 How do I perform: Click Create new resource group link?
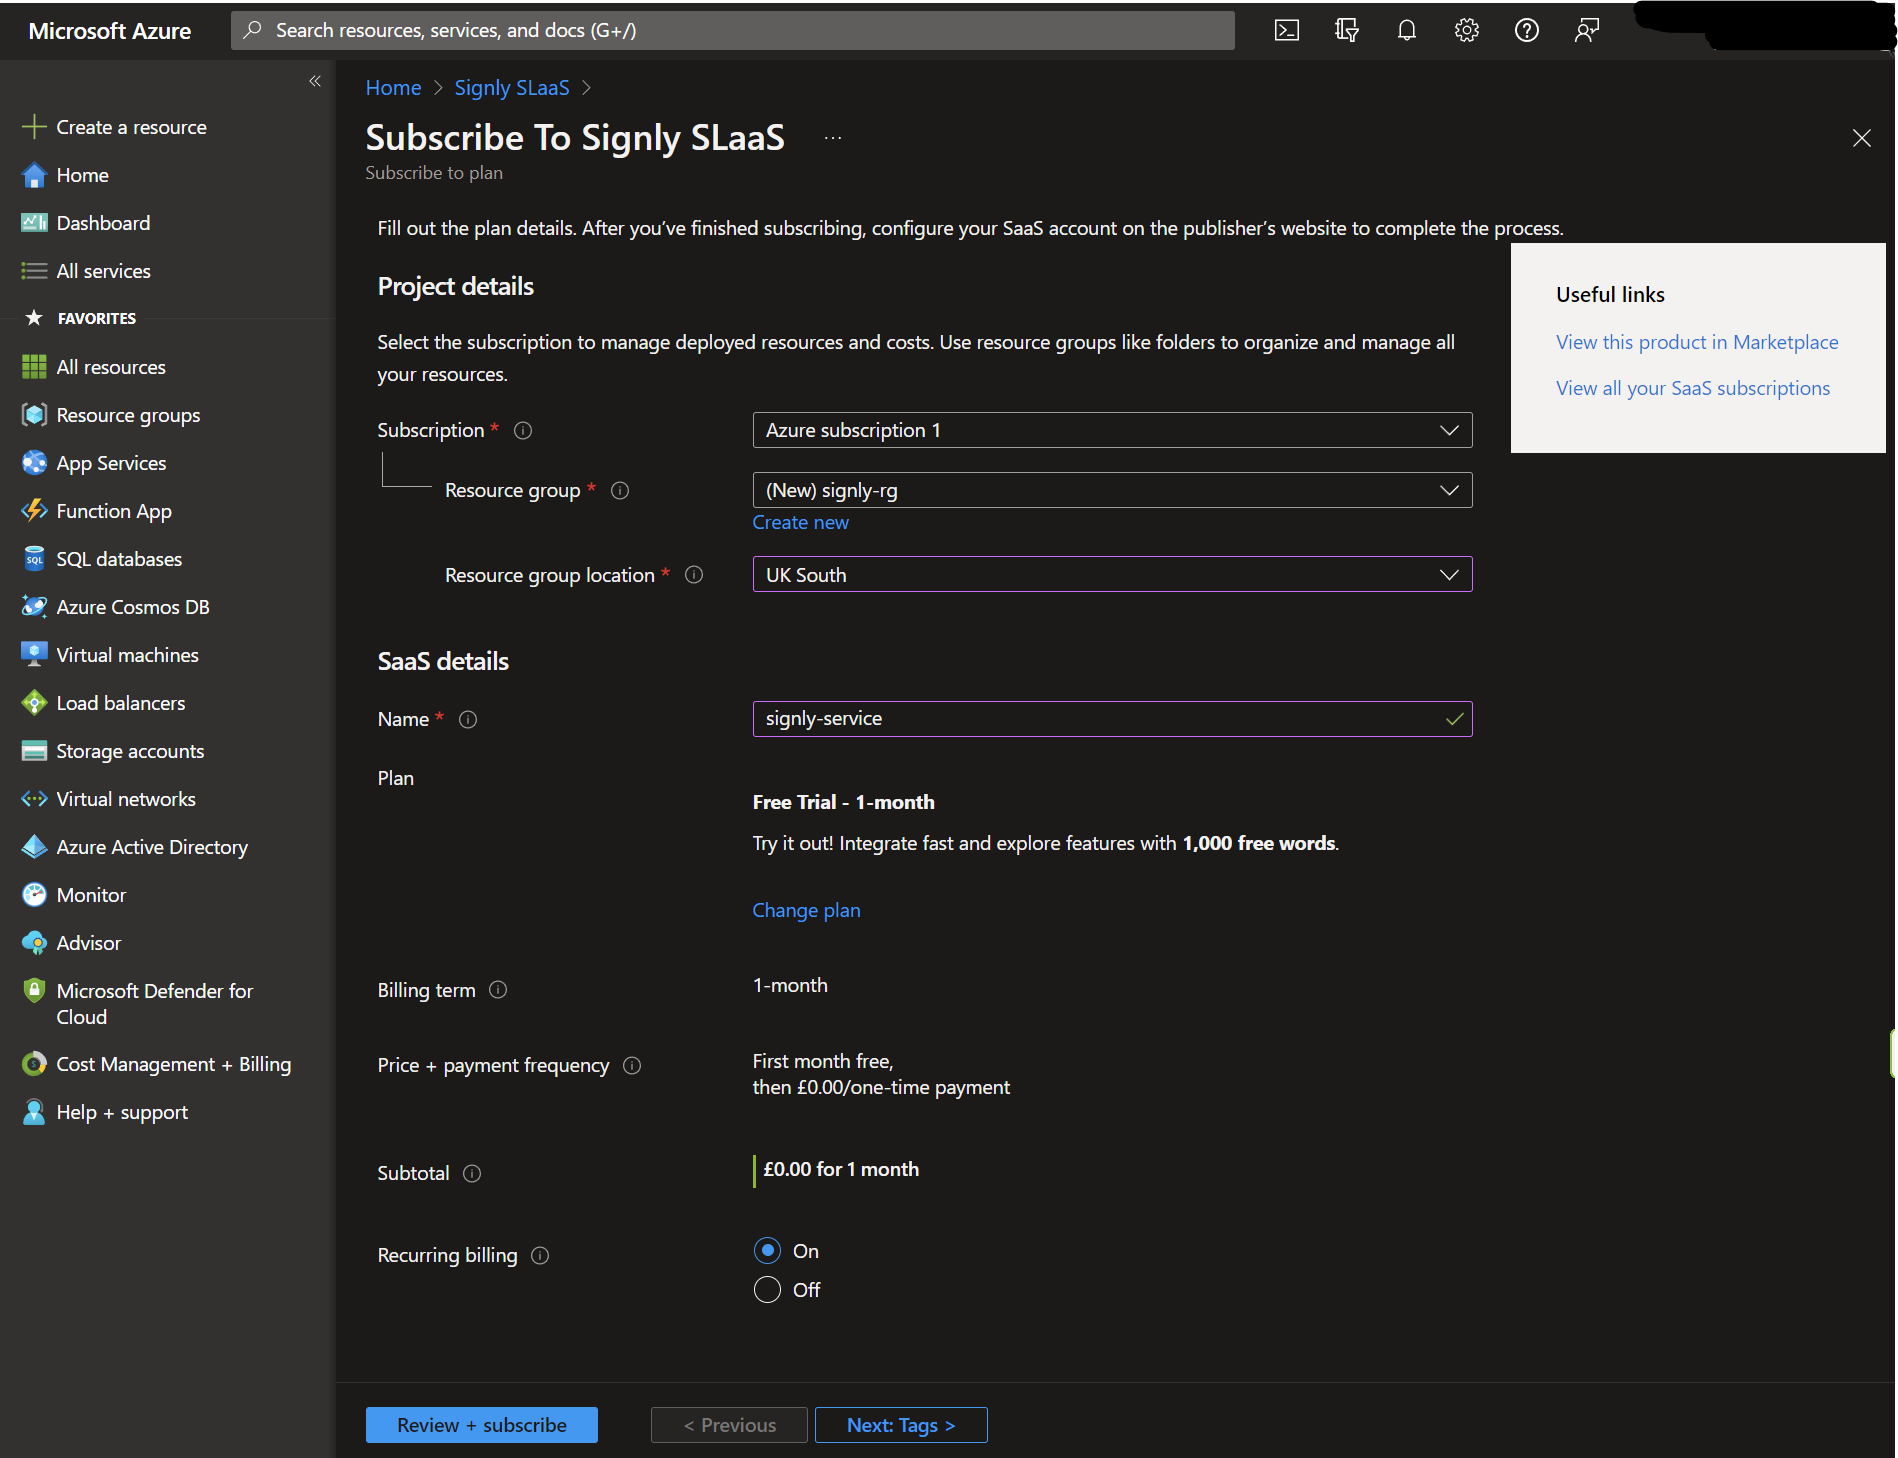[x=800, y=522]
